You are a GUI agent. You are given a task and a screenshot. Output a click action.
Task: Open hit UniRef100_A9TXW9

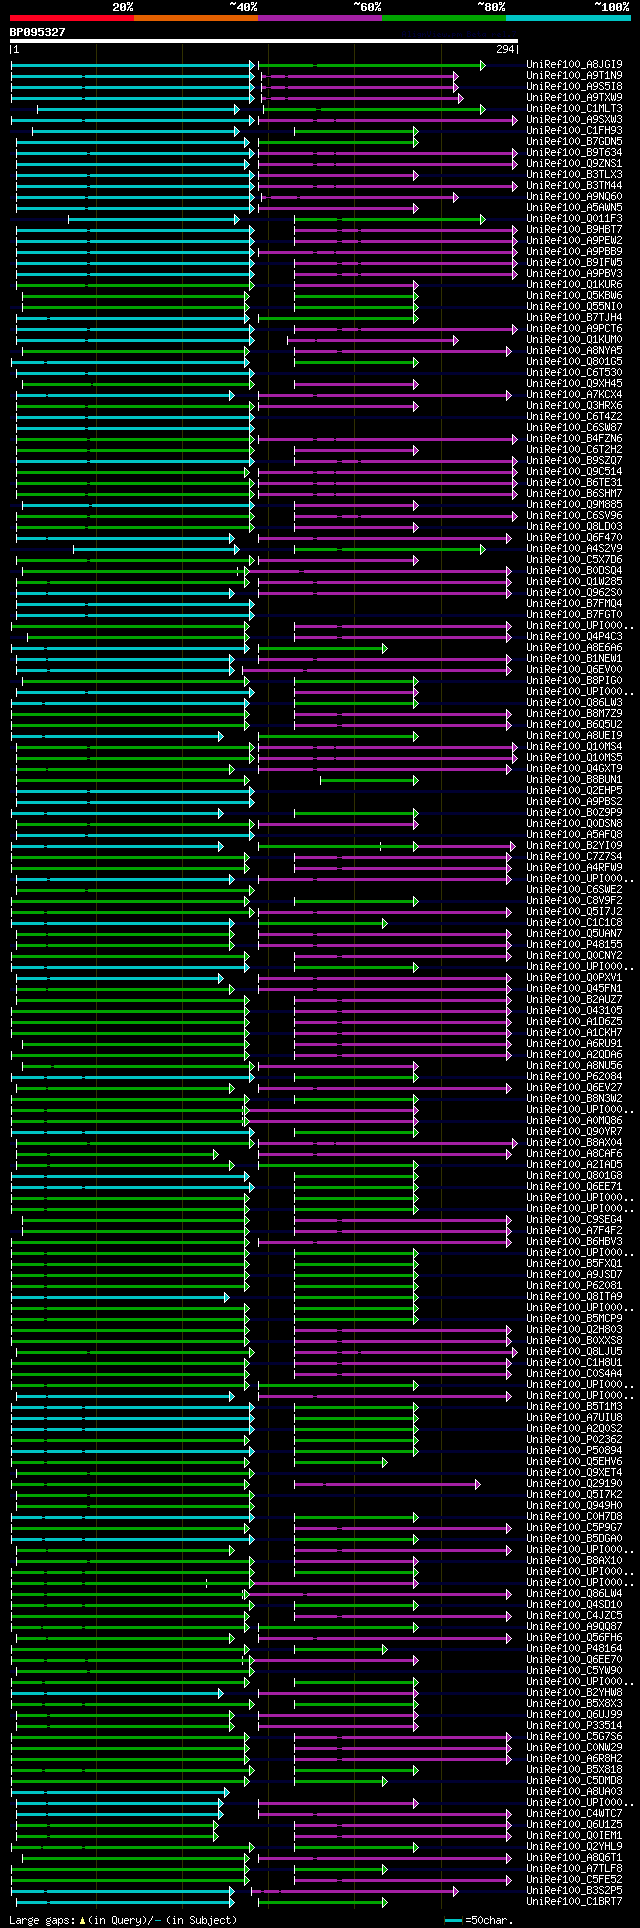click(574, 98)
